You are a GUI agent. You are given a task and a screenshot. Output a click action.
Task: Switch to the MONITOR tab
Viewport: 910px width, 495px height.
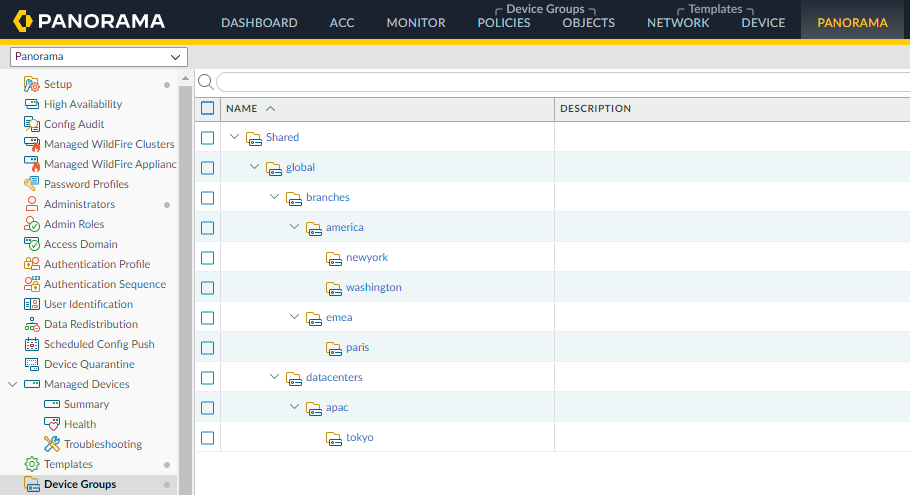[415, 22]
